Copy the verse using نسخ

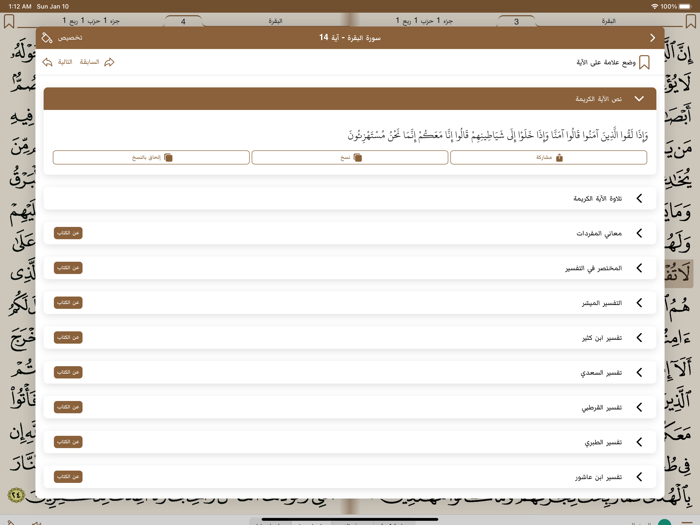pos(350,157)
